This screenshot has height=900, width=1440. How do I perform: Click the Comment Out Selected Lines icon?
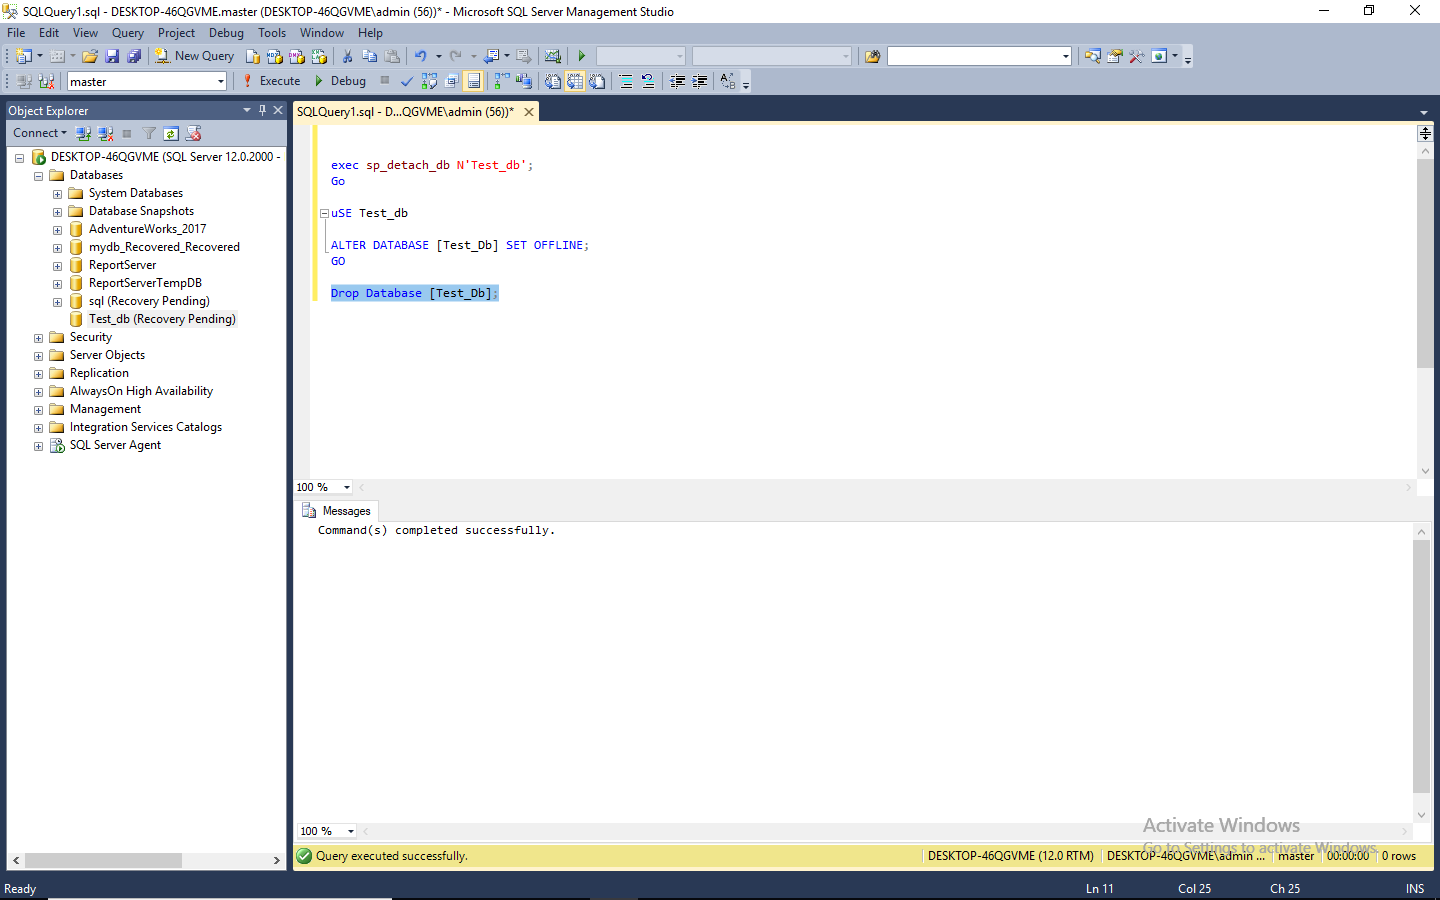[626, 81]
